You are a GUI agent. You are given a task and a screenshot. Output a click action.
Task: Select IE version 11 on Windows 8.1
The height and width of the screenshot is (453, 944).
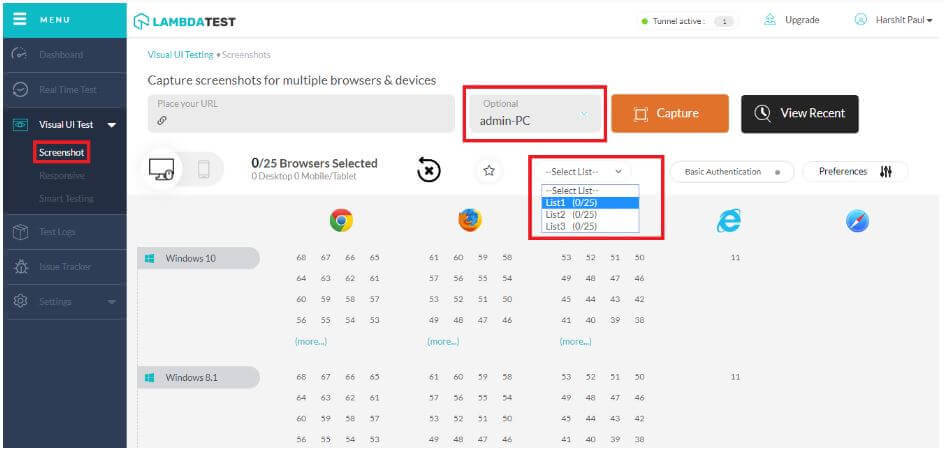tap(735, 377)
